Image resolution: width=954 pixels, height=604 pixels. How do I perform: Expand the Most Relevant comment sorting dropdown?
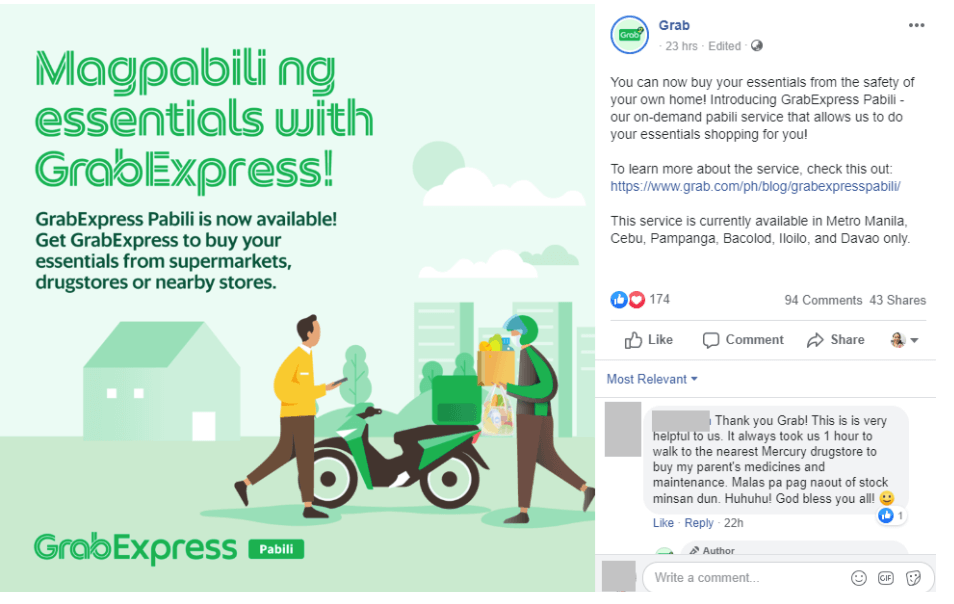click(652, 379)
